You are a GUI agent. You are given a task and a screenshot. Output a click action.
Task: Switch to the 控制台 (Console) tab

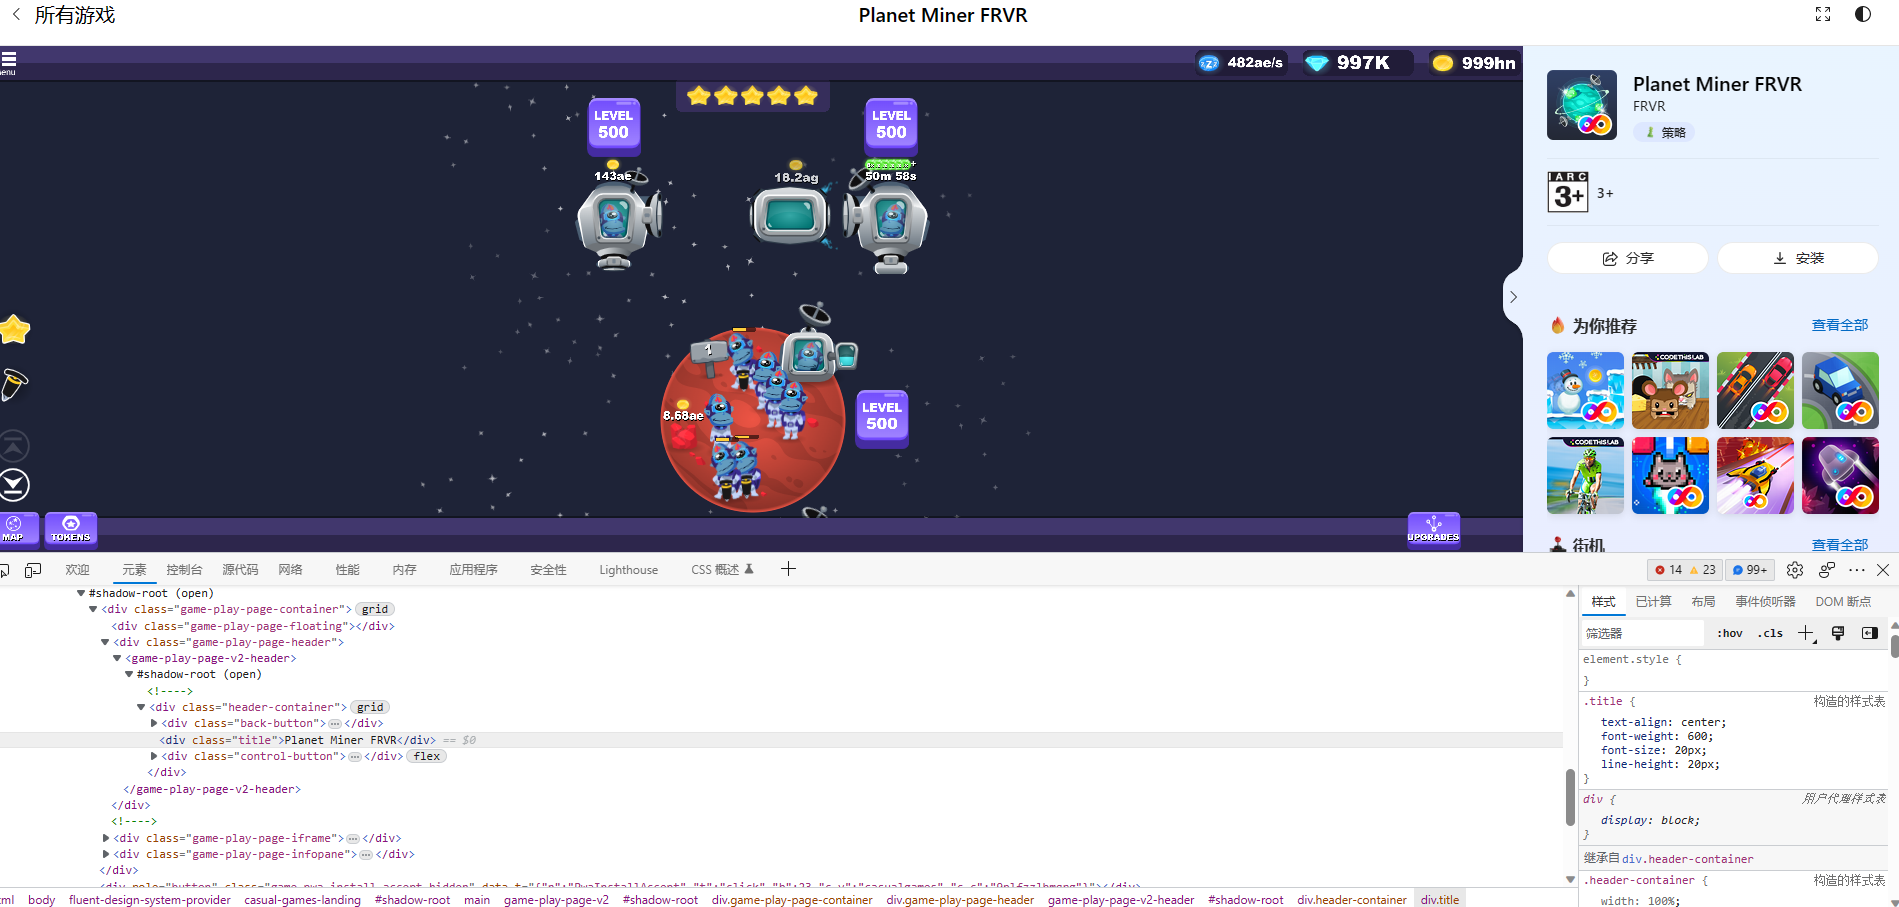(184, 570)
